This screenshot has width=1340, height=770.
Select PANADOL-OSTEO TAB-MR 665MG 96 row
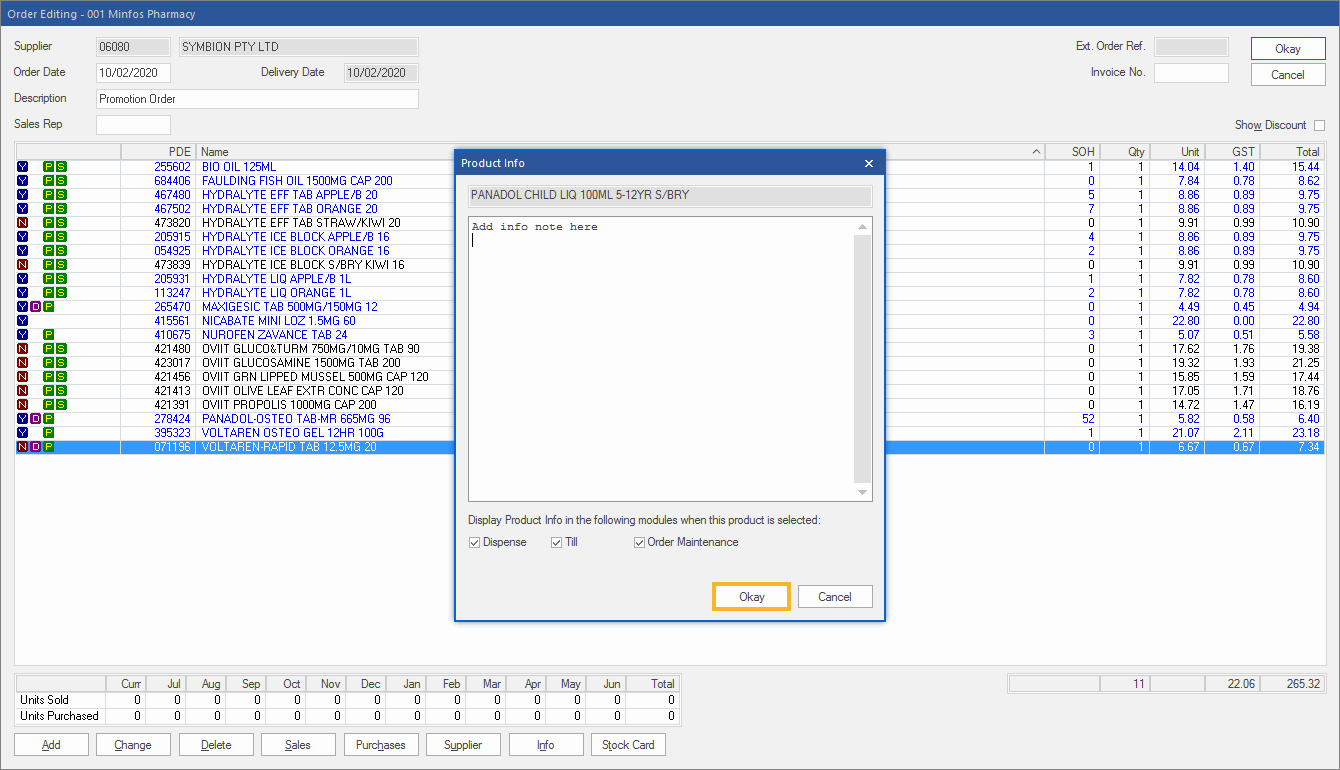(669, 419)
